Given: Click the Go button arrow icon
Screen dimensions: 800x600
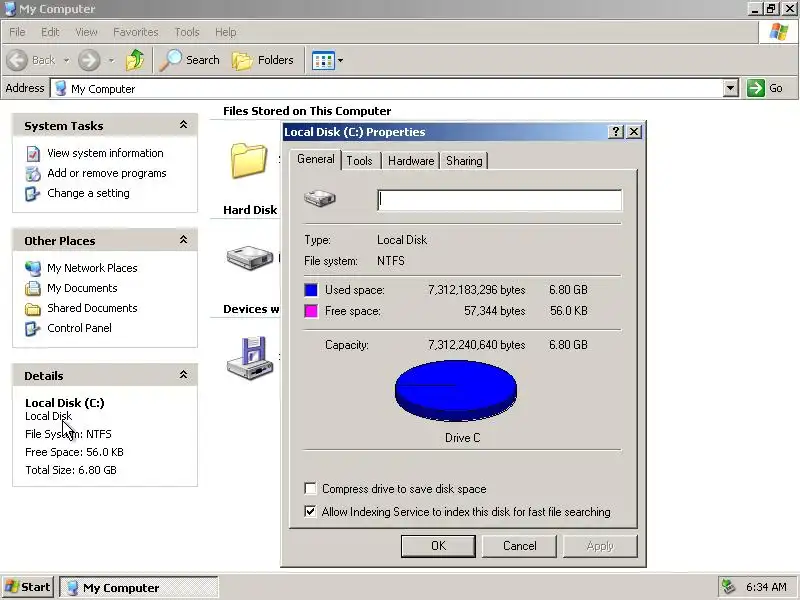Looking at the screenshot, I should click(x=756, y=88).
